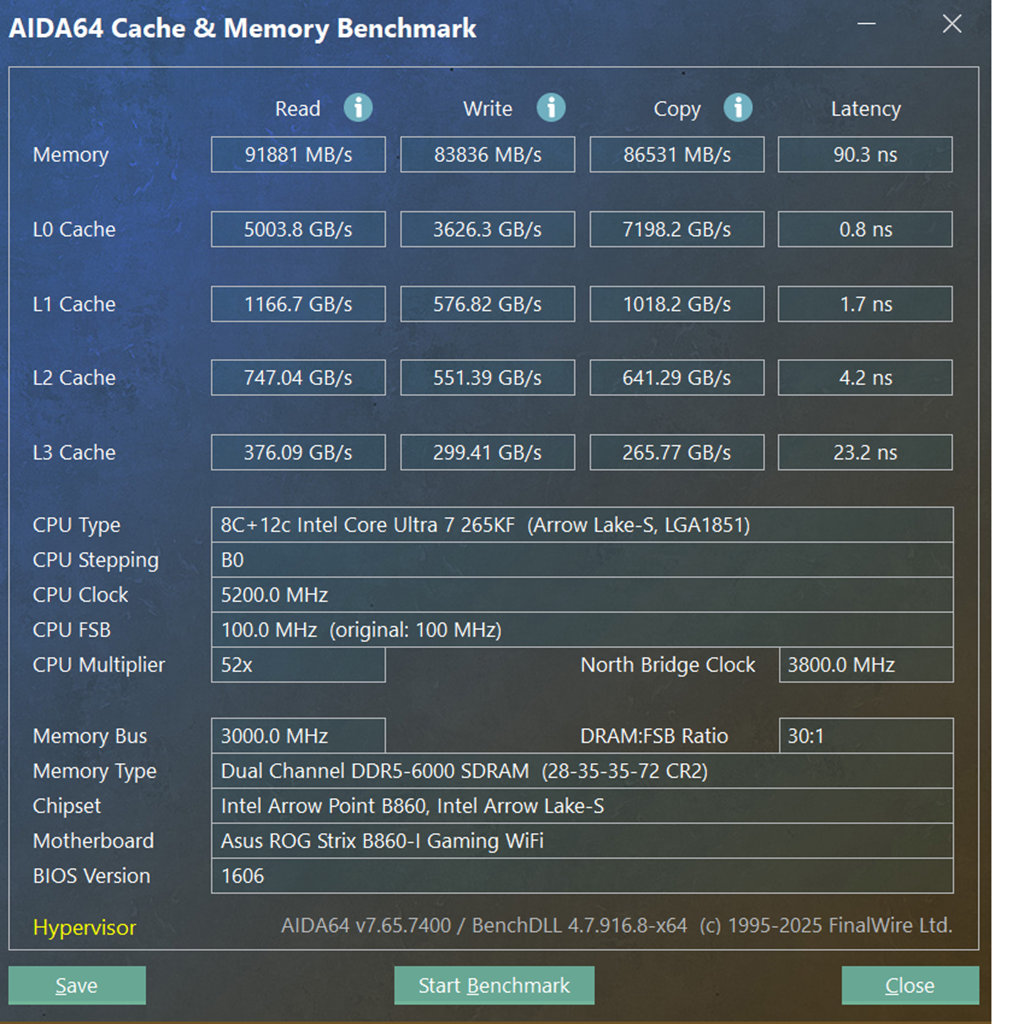Select L0 Cache latency 0.8 ns

(865, 229)
